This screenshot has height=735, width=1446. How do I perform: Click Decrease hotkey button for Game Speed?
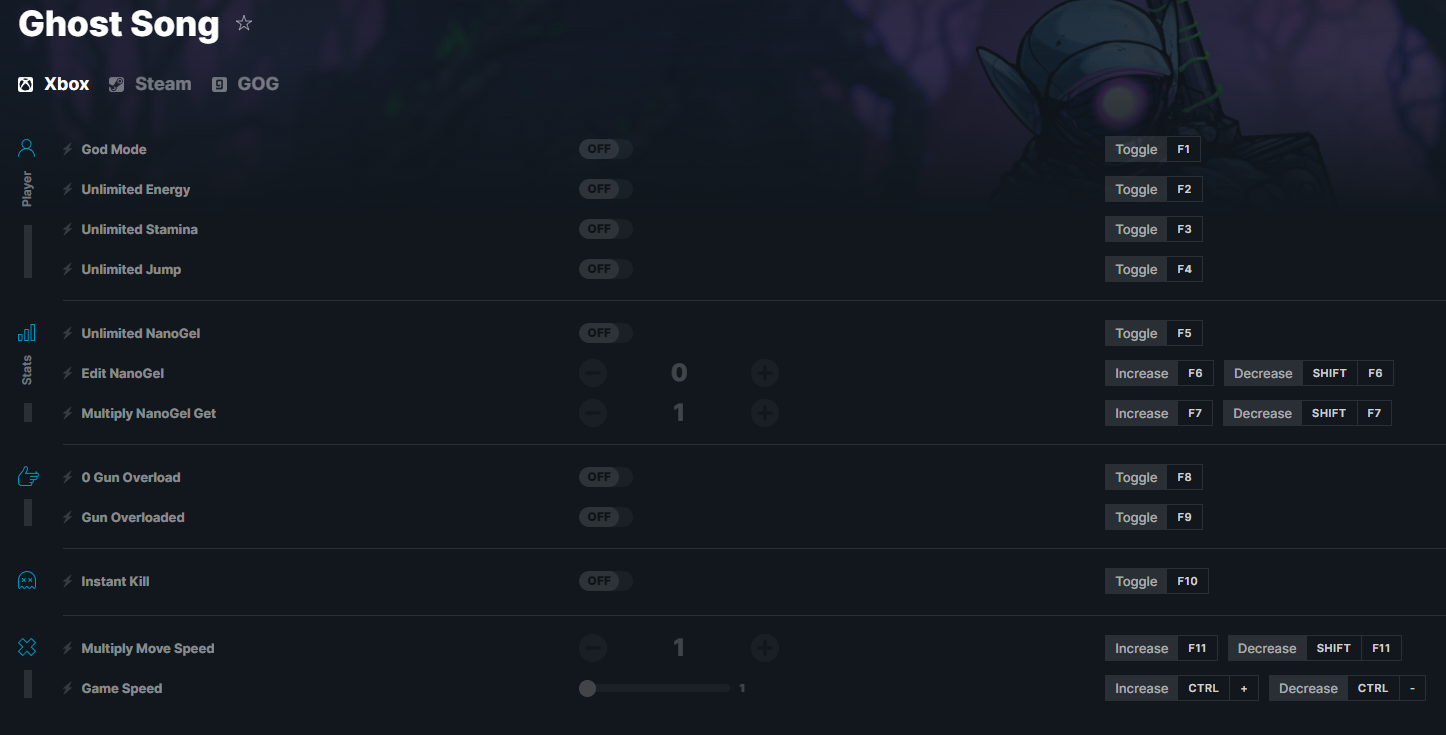(x=1347, y=688)
